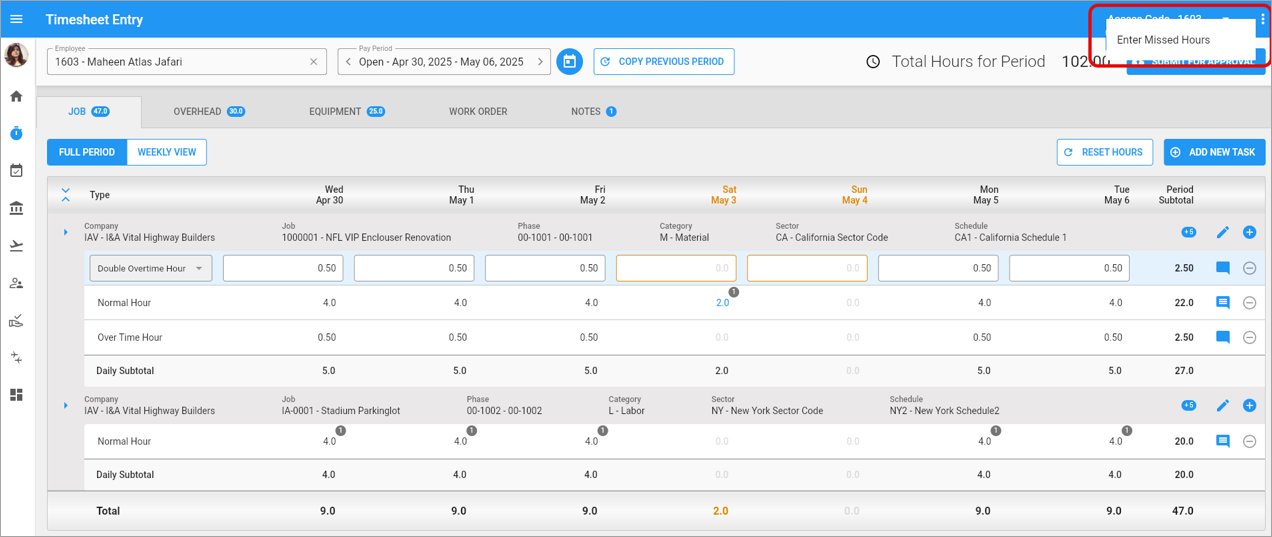Screen dimensions: 1272x537
Task: Remove the Over Time Hour row
Action: [x=1249, y=337]
